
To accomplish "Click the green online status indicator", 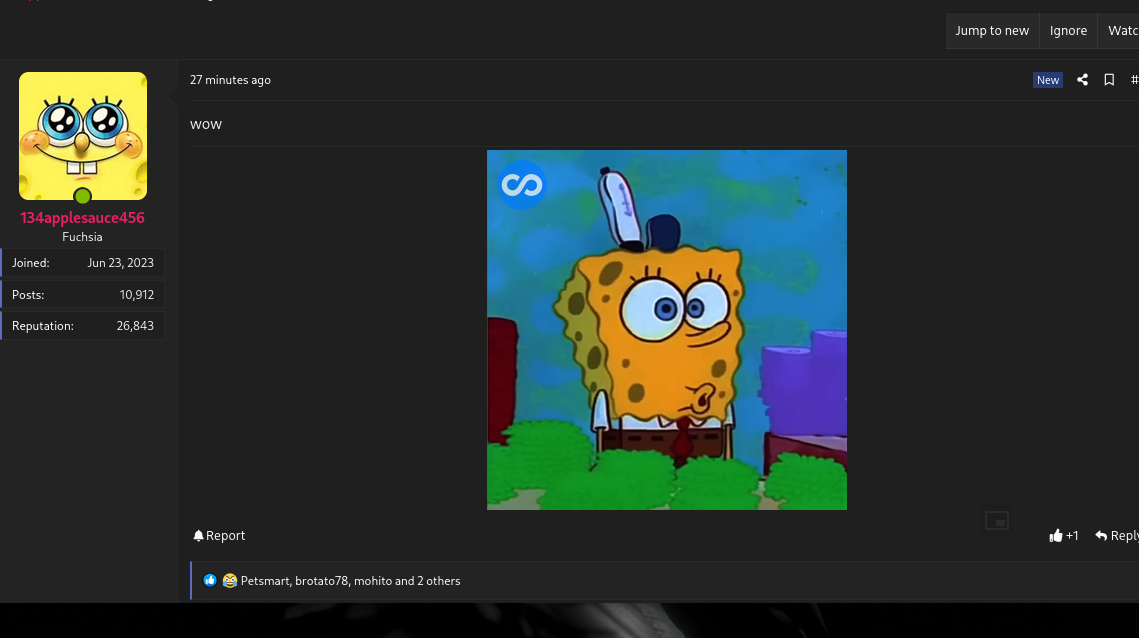I will coord(83,195).
